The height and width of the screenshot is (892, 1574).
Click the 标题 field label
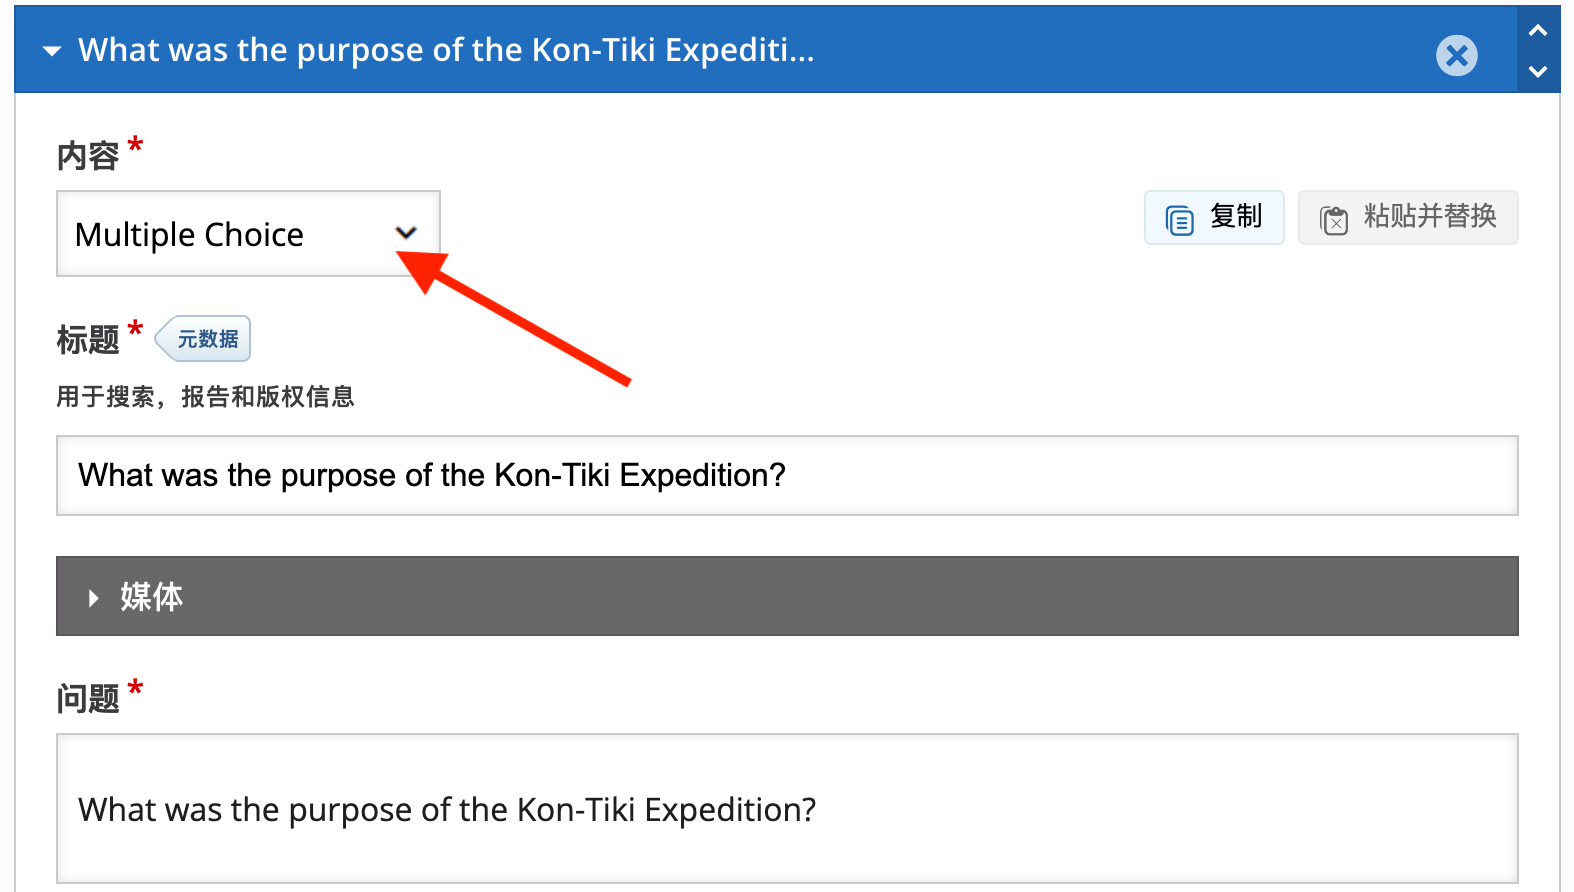click(88, 340)
